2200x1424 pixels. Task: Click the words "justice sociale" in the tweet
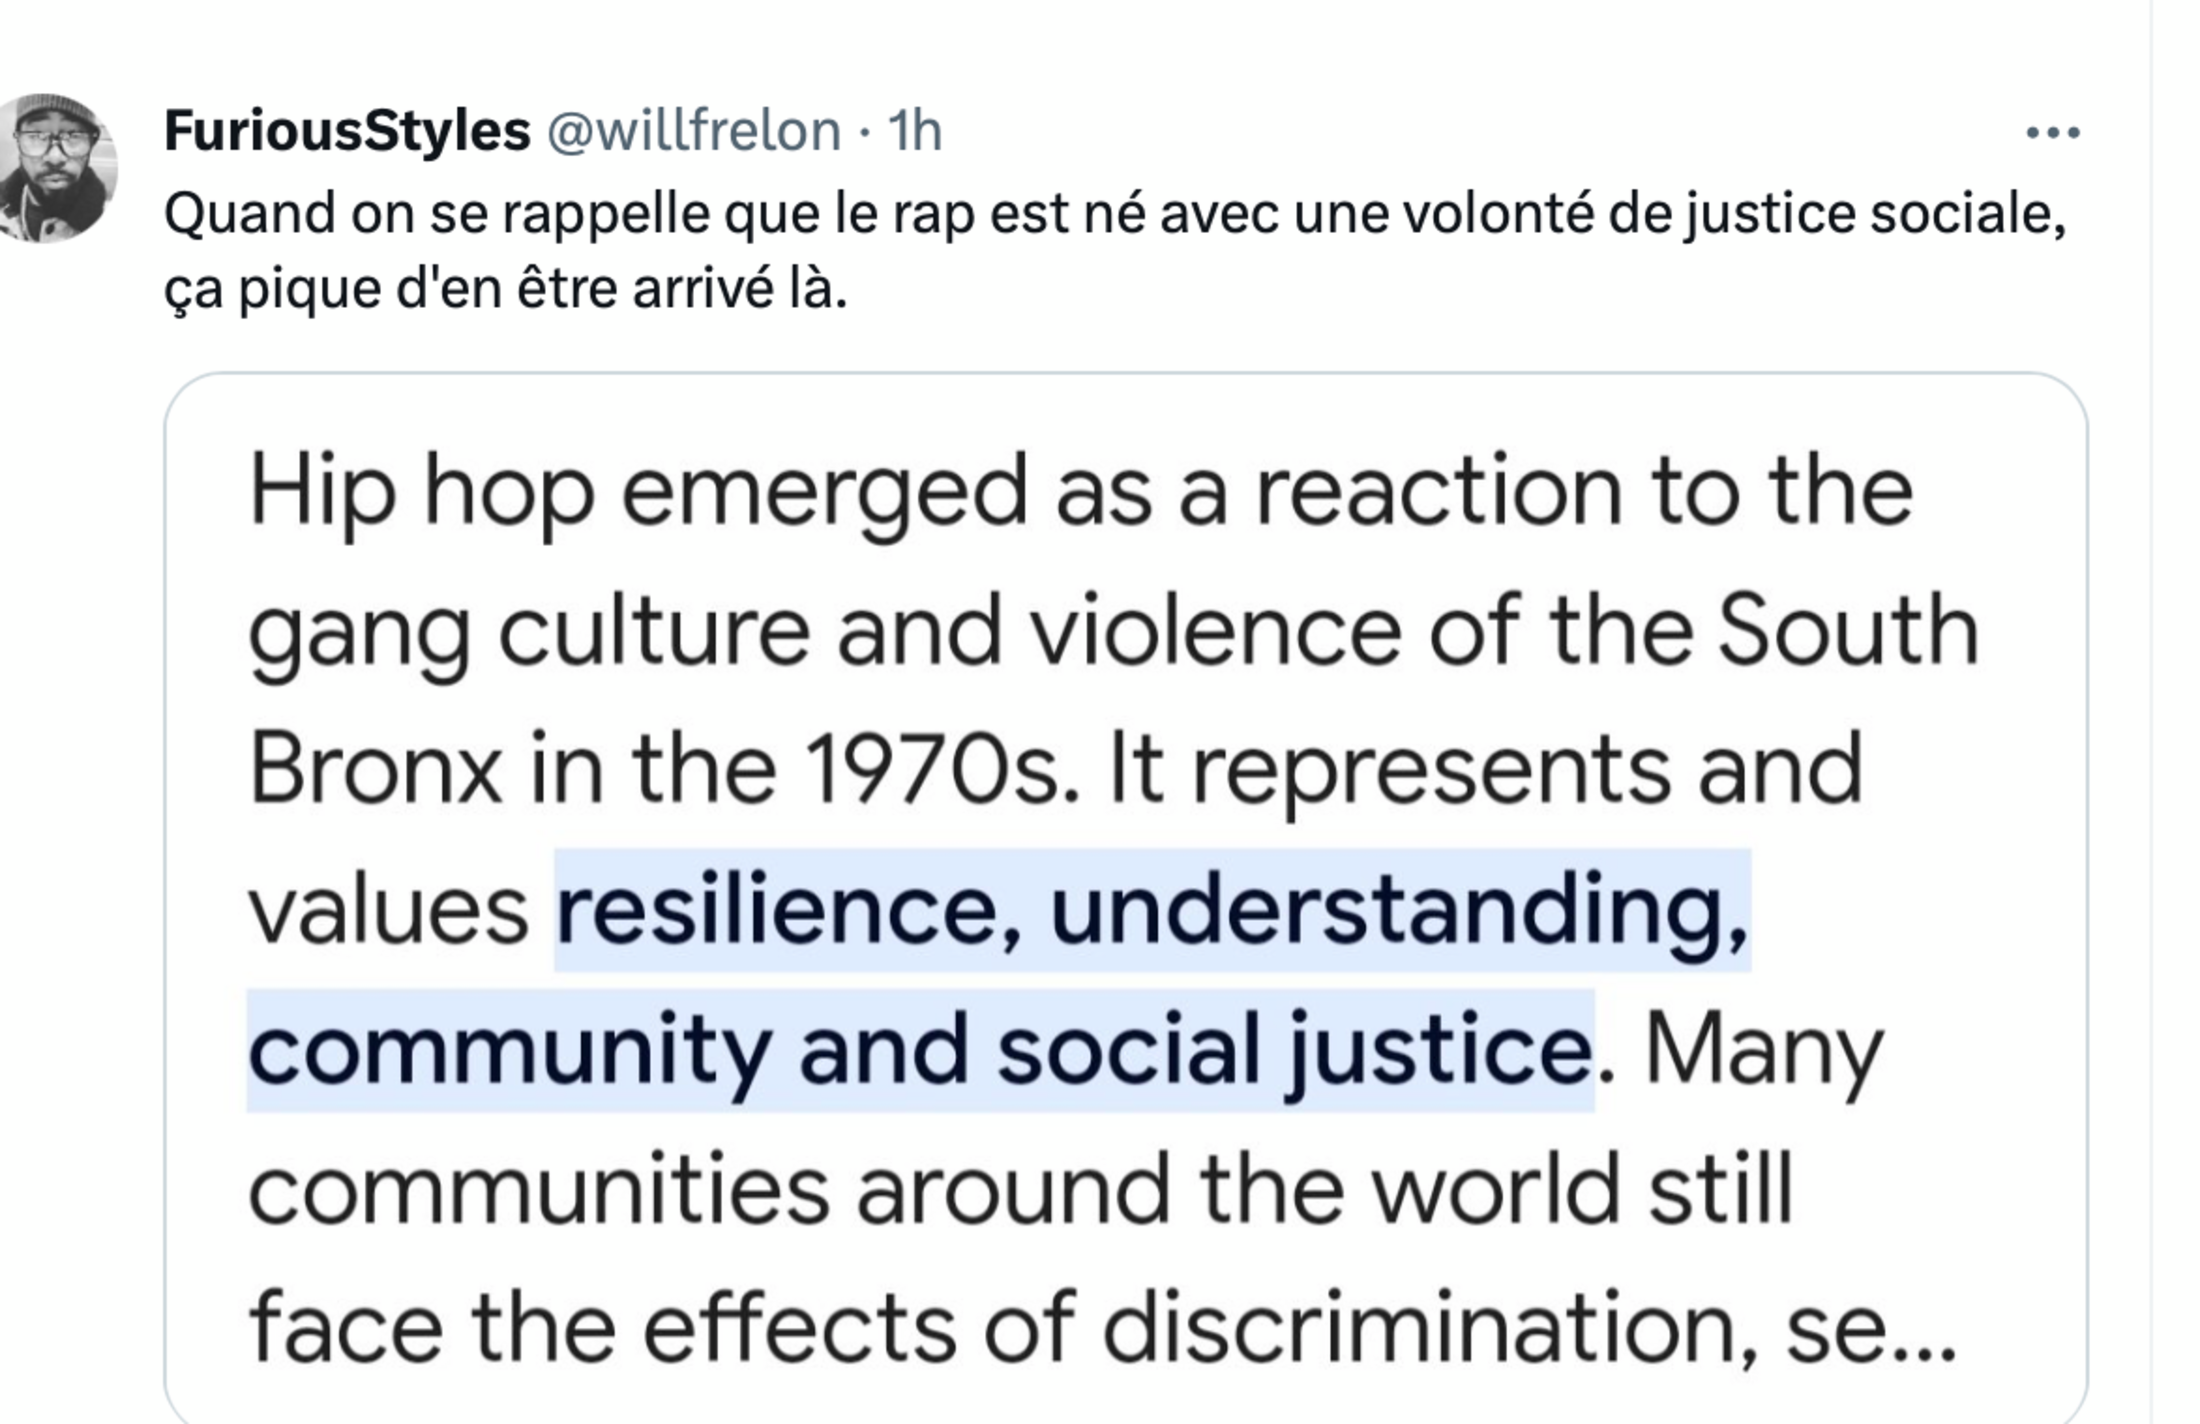tap(1875, 214)
